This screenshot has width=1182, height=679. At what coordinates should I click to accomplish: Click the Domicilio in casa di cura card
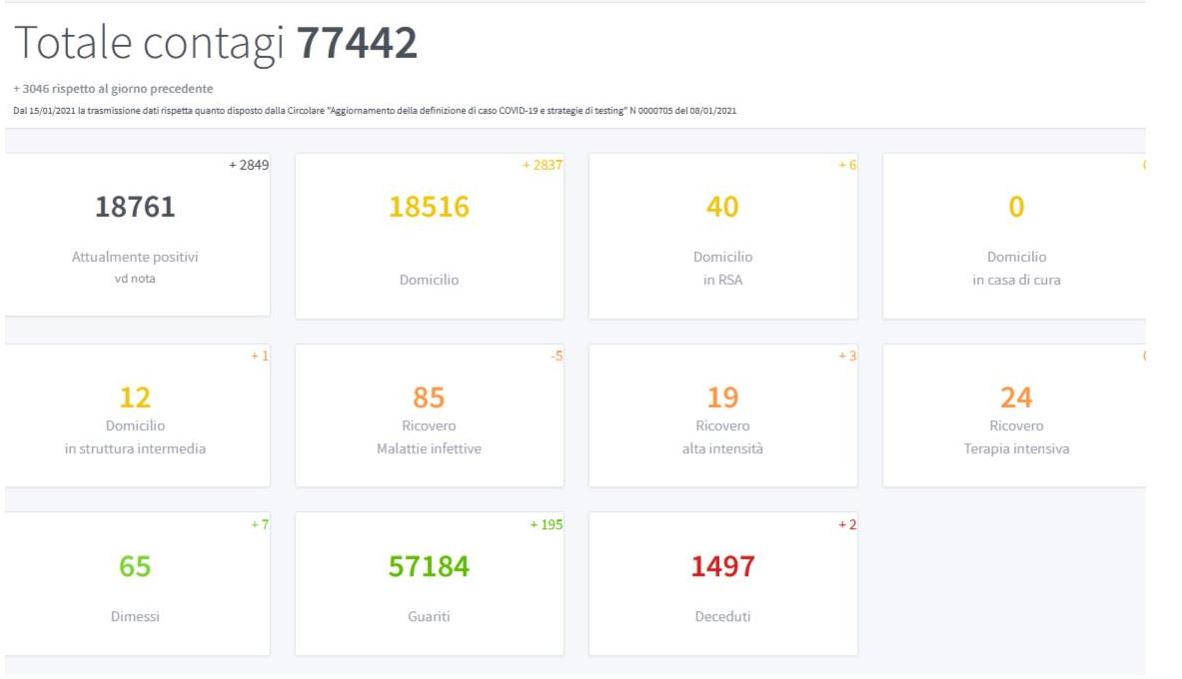tap(1015, 236)
